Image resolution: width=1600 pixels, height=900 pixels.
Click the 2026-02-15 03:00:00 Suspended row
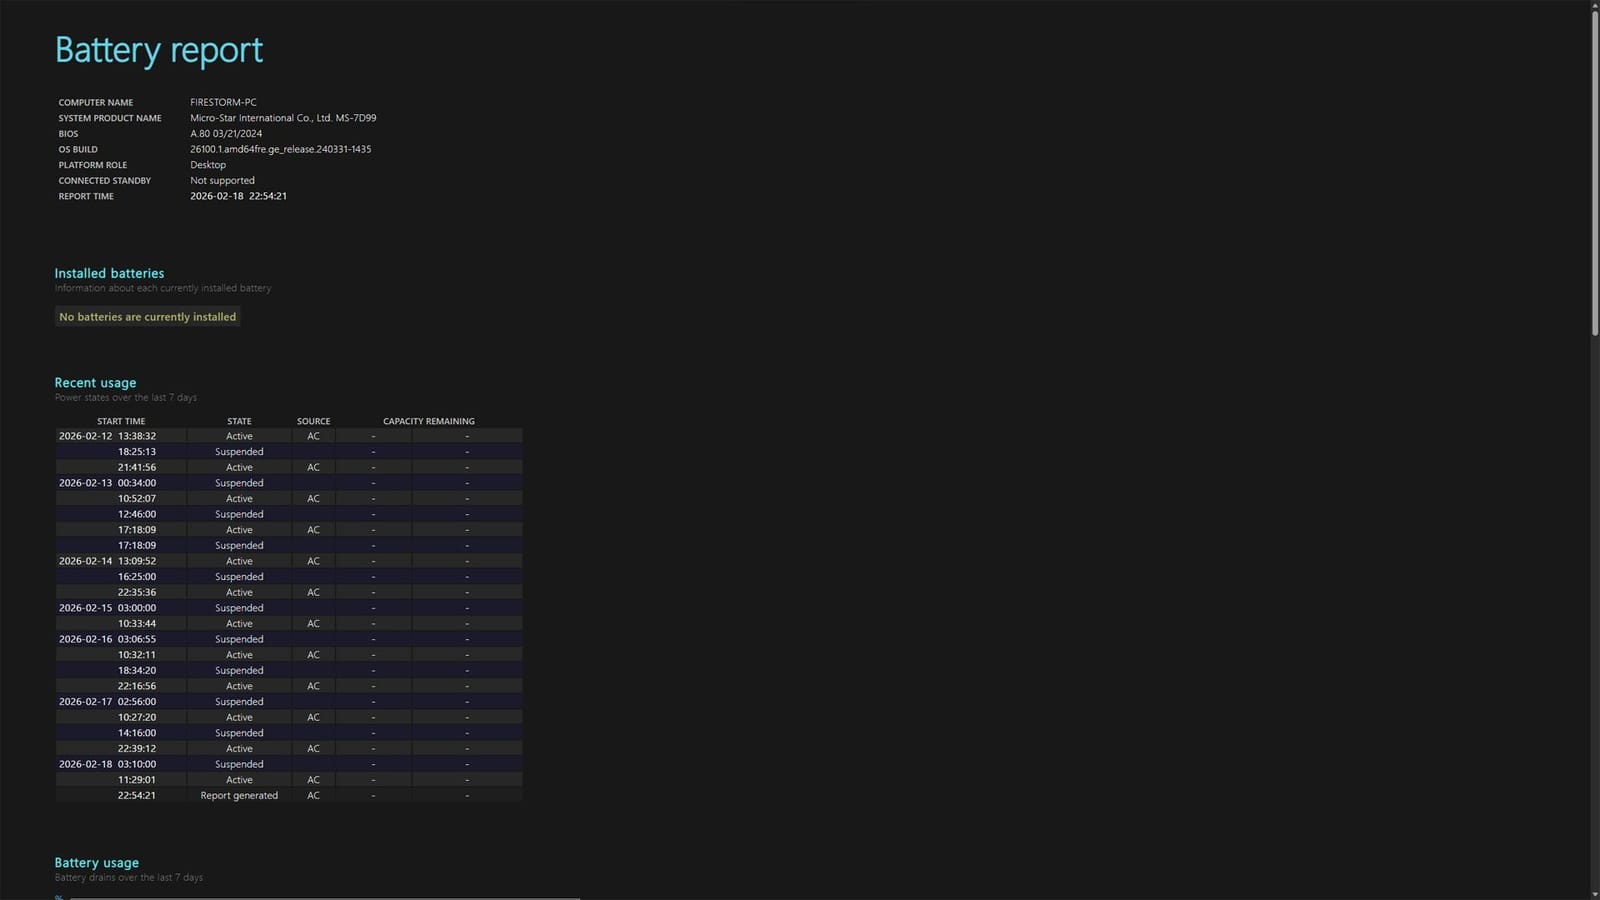point(289,608)
